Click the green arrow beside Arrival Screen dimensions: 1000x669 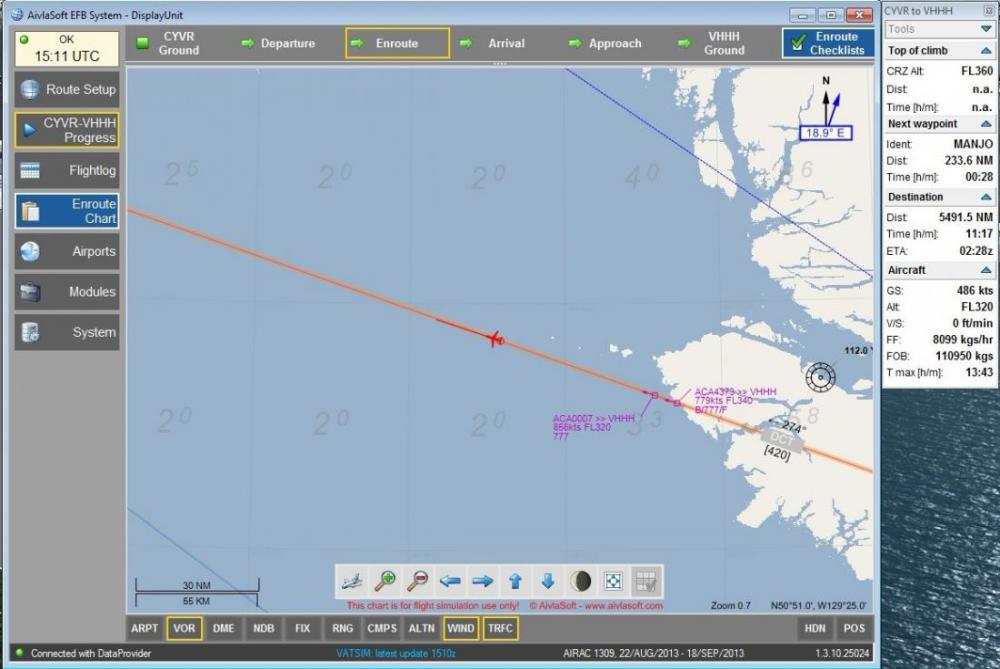tap(466, 43)
